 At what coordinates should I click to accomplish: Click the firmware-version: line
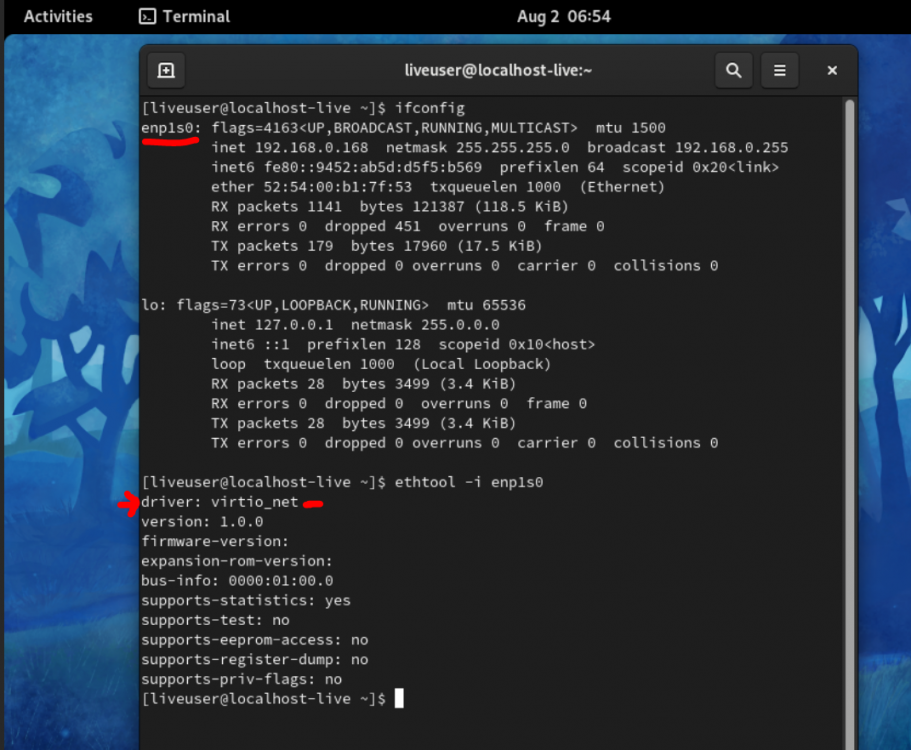pyautogui.click(x=215, y=541)
